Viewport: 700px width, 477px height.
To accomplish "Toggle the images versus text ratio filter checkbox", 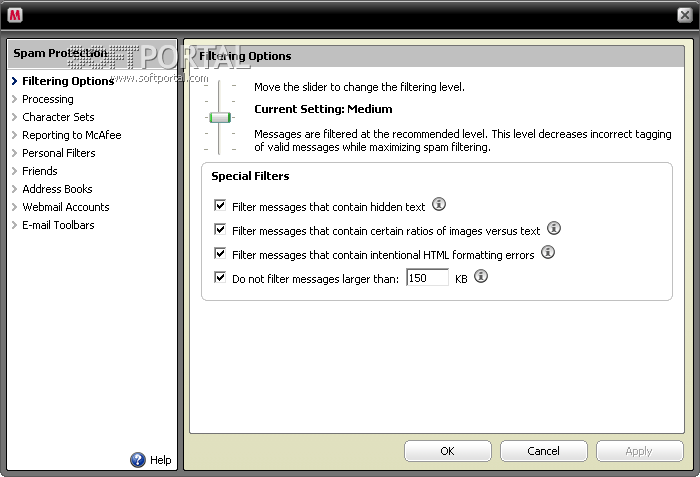I will point(220,230).
